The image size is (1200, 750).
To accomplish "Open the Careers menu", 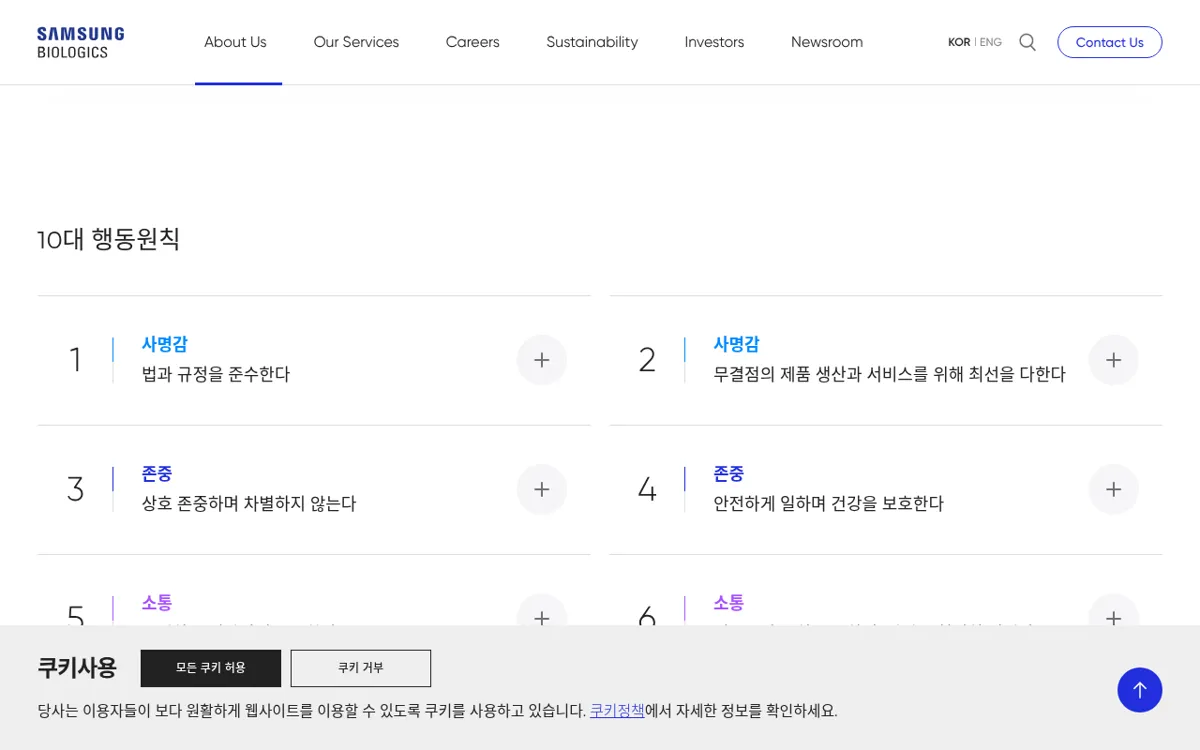I will pos(472,42).
